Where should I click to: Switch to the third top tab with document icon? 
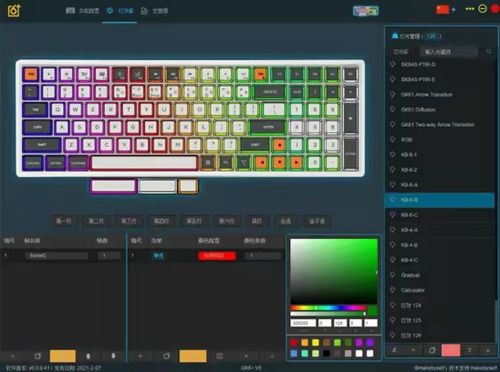pos(154,11)
